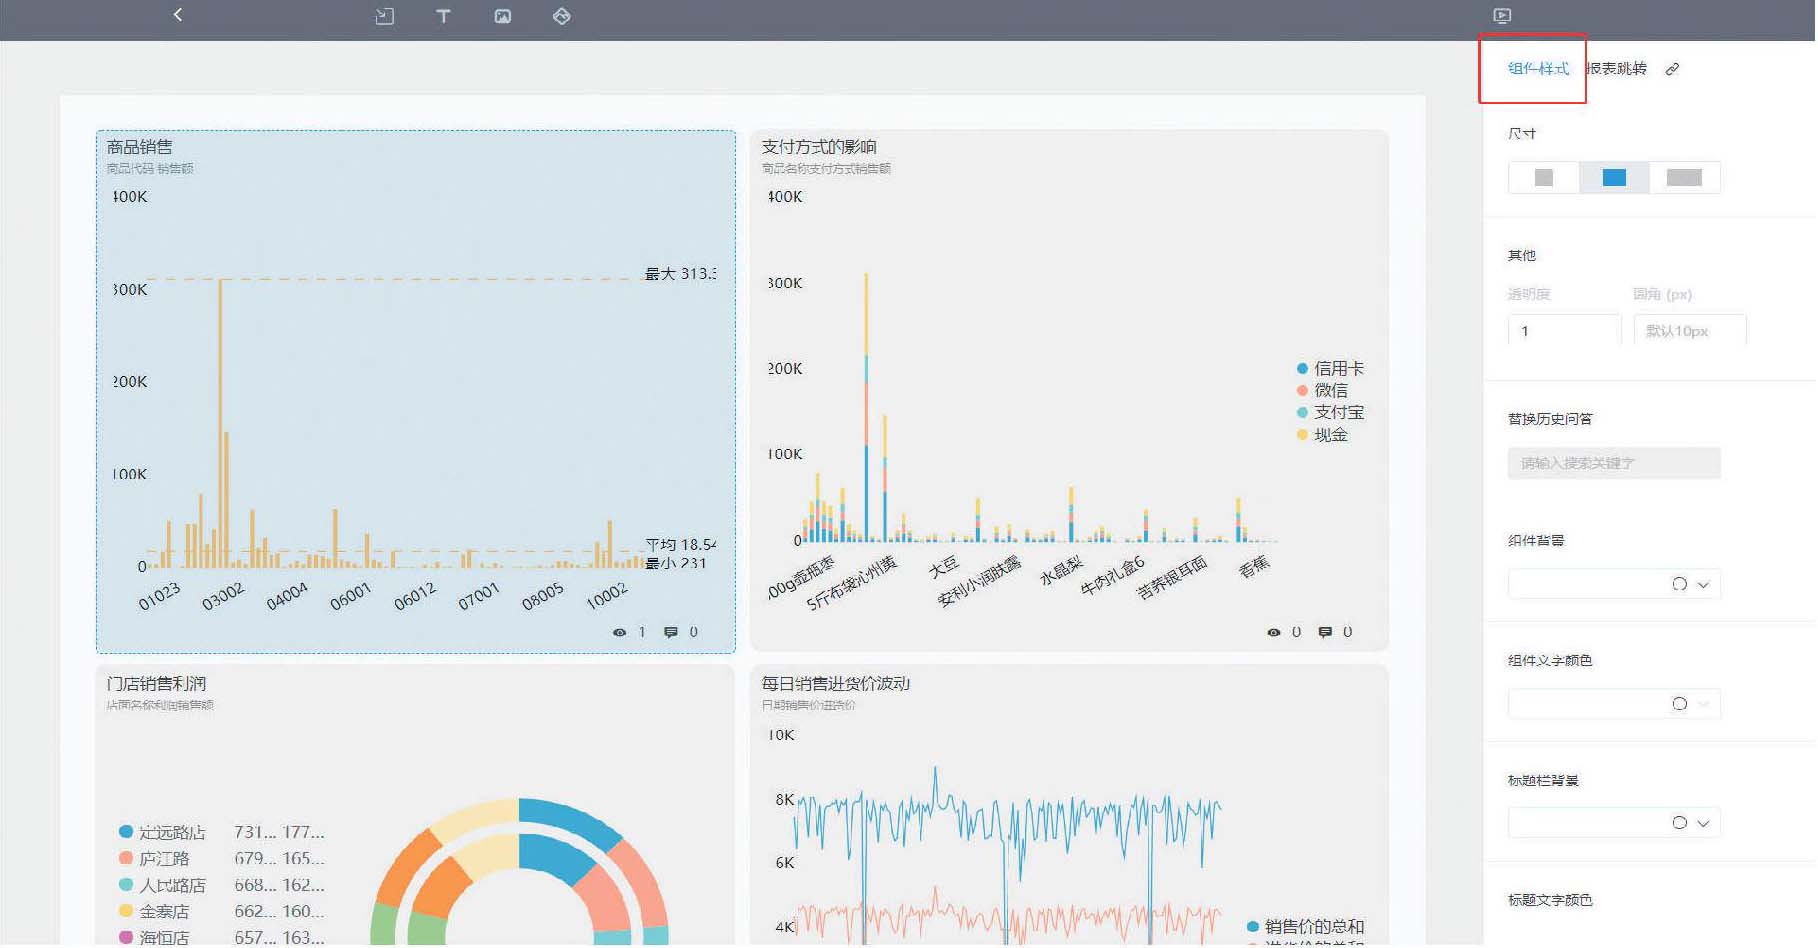Pick the 标题栏背景 color circle swatch

pos(1679,824)
